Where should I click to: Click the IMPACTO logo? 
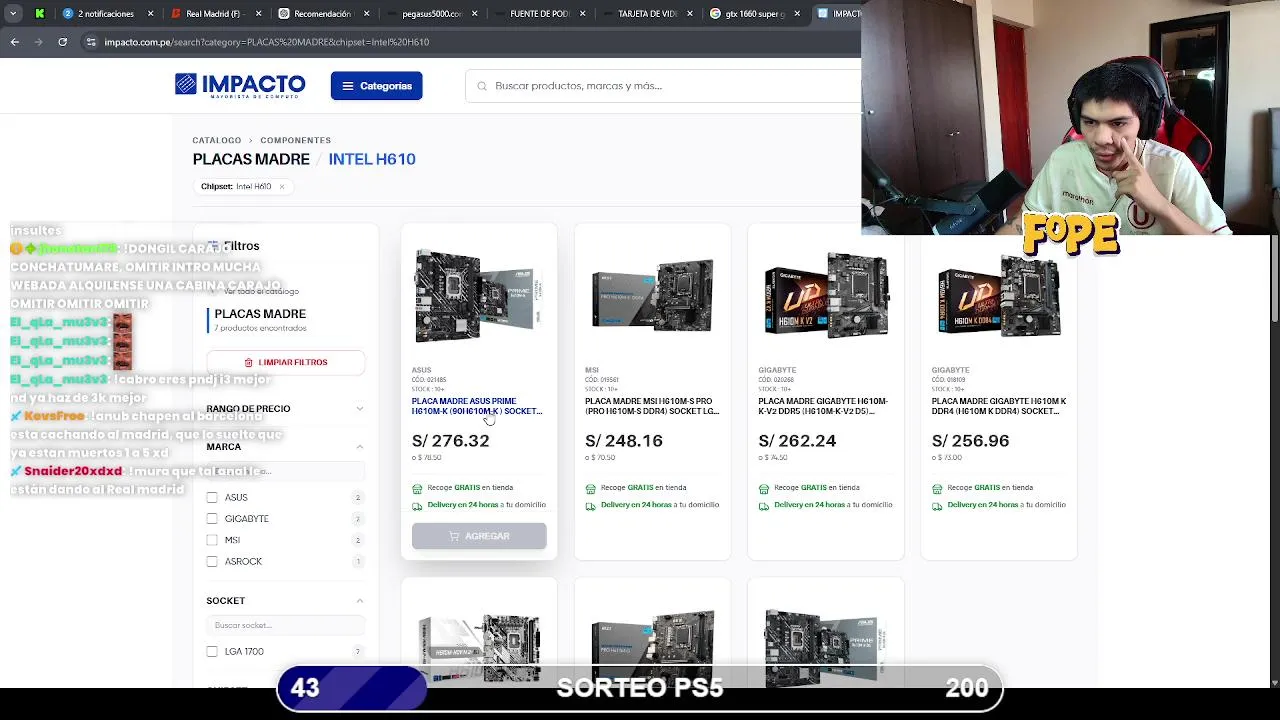(x=240, y=85)
